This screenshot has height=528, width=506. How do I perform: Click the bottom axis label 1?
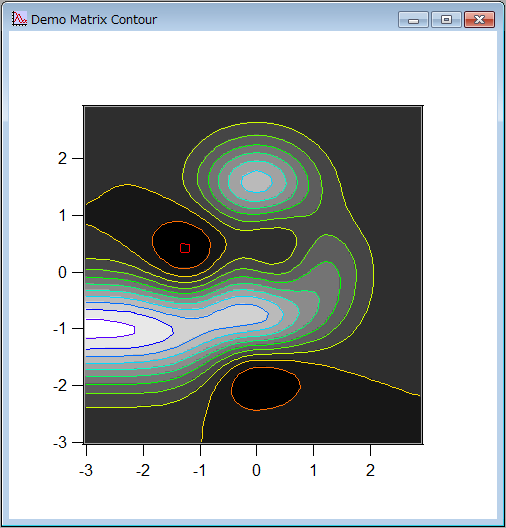(313, 470)
